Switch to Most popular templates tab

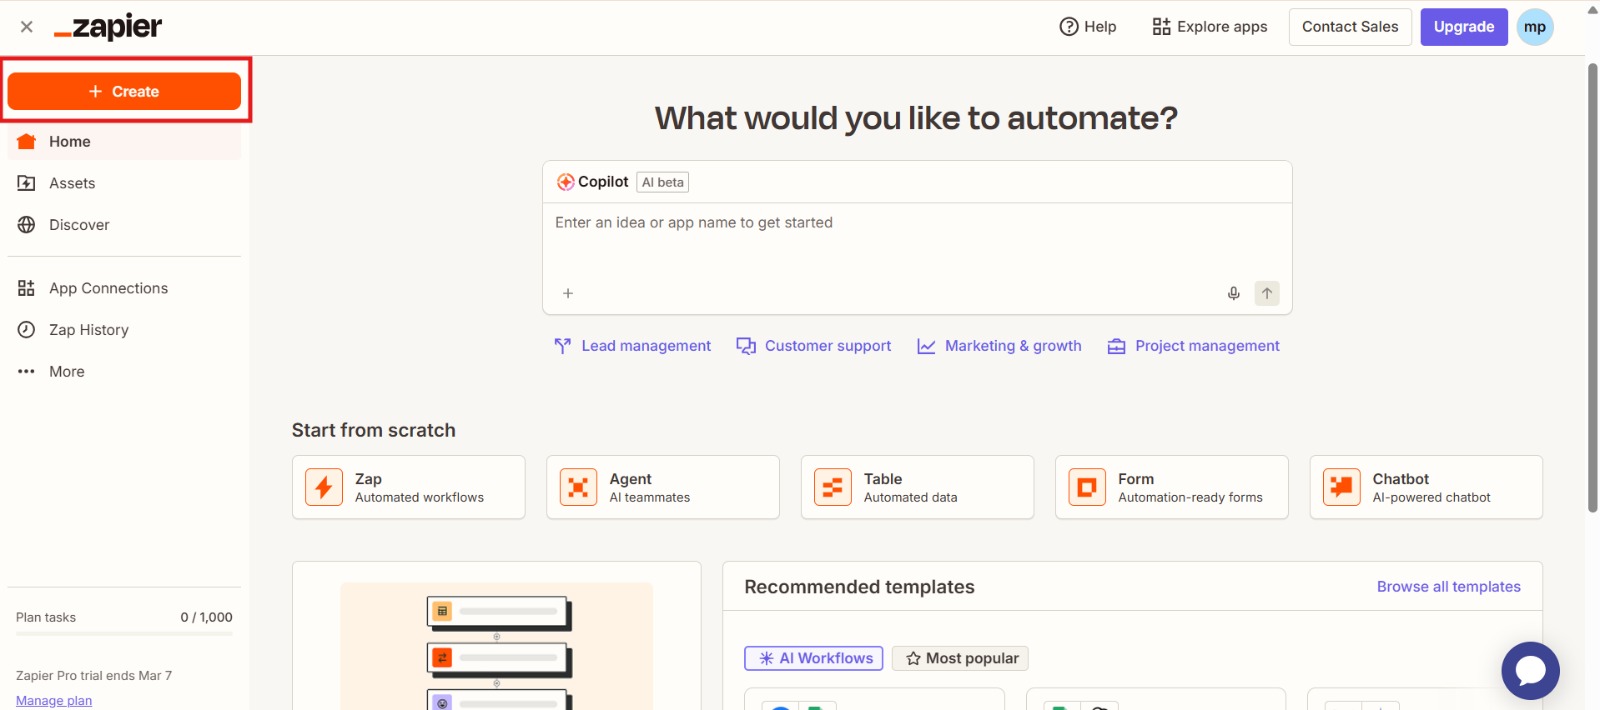coord(960,658)
